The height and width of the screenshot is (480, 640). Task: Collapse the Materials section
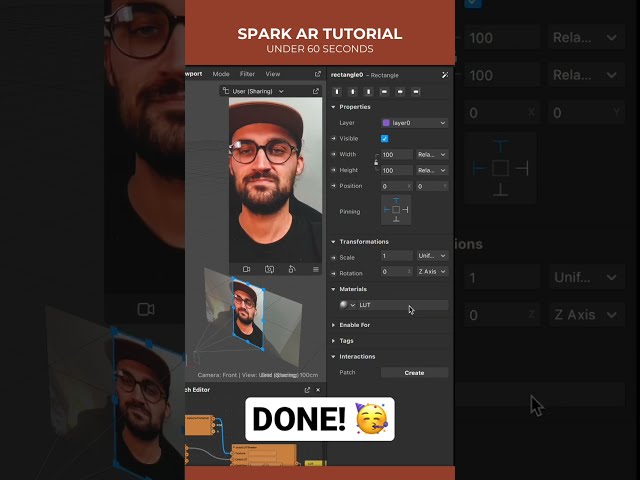click(333, 289)
